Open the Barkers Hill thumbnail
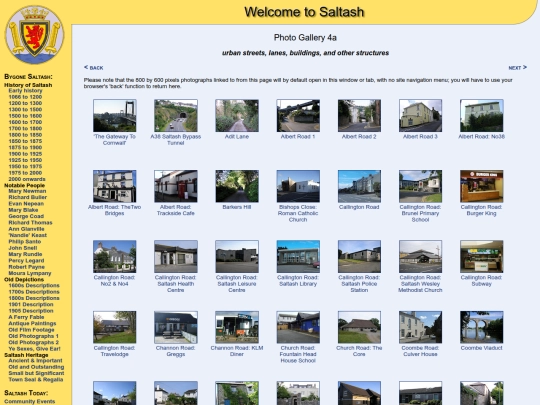Screen dimensions: 540x405 click(x=237, y=186)
